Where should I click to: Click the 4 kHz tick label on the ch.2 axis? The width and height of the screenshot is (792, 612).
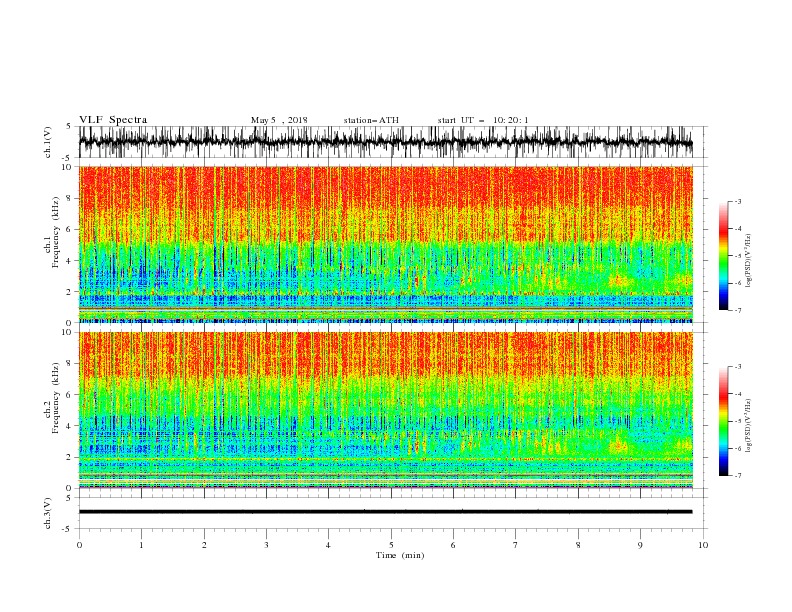click(x=69, y=426)
